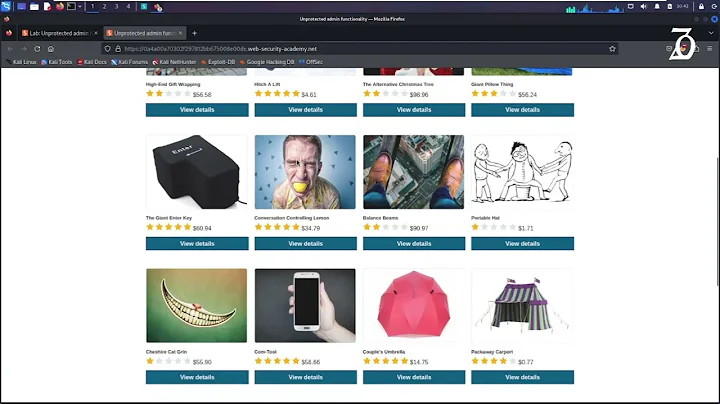Open the Kali Tools bookmark
The height and width of the screenshot is (404, 720).
[x=56, y=62]
